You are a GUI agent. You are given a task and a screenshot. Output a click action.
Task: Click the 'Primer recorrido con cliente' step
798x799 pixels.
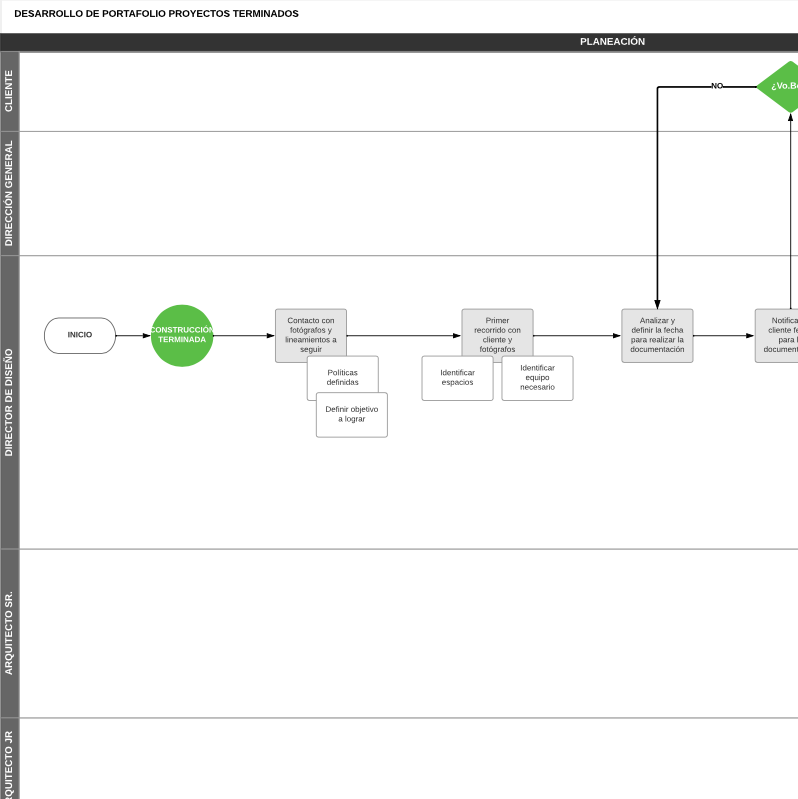click(x=497, y=332)
